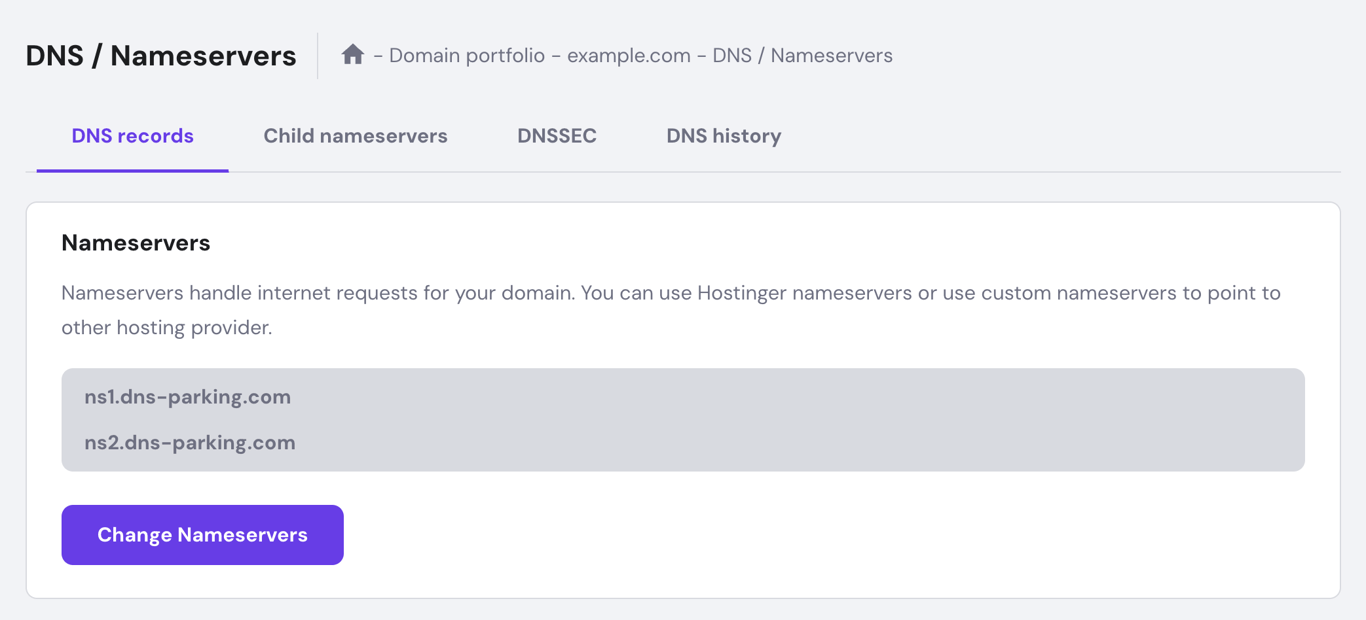The height and width of the screenshot is (620, 1366).
Task: Select the DNS records tab
Action: 131,135
